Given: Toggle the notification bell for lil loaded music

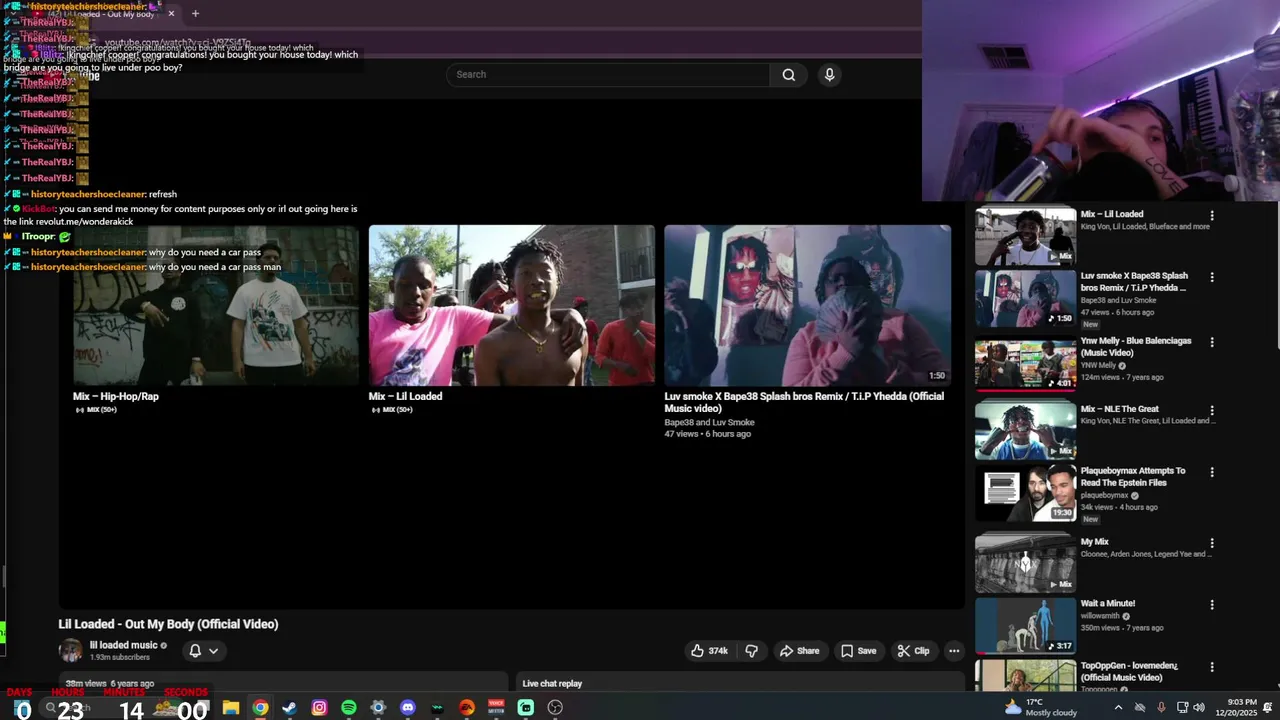Looking at the screenshot, I should 195,651.
